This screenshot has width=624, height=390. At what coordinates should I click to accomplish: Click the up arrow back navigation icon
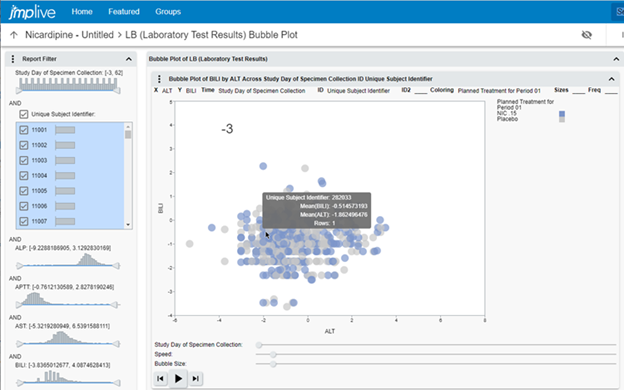tap(14, 35)
